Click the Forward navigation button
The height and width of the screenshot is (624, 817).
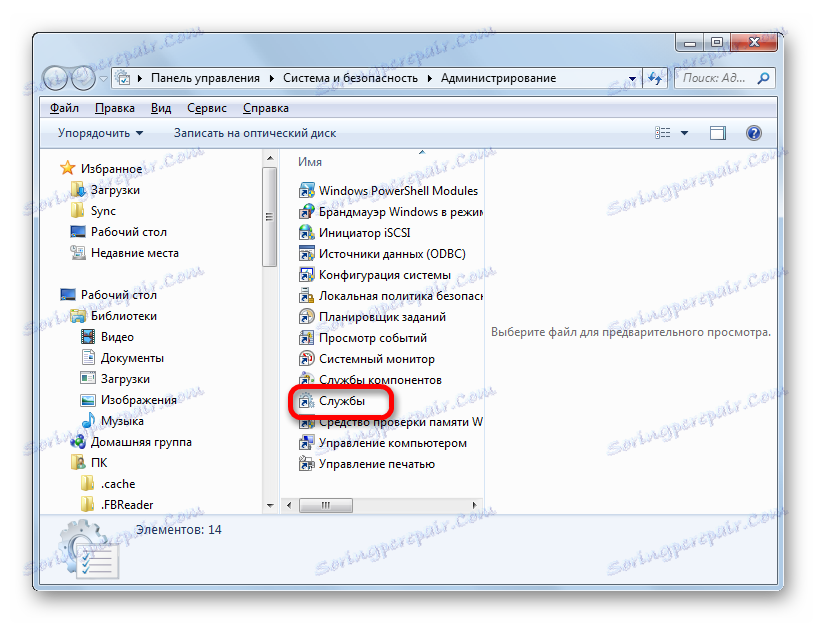pos(83,79)
